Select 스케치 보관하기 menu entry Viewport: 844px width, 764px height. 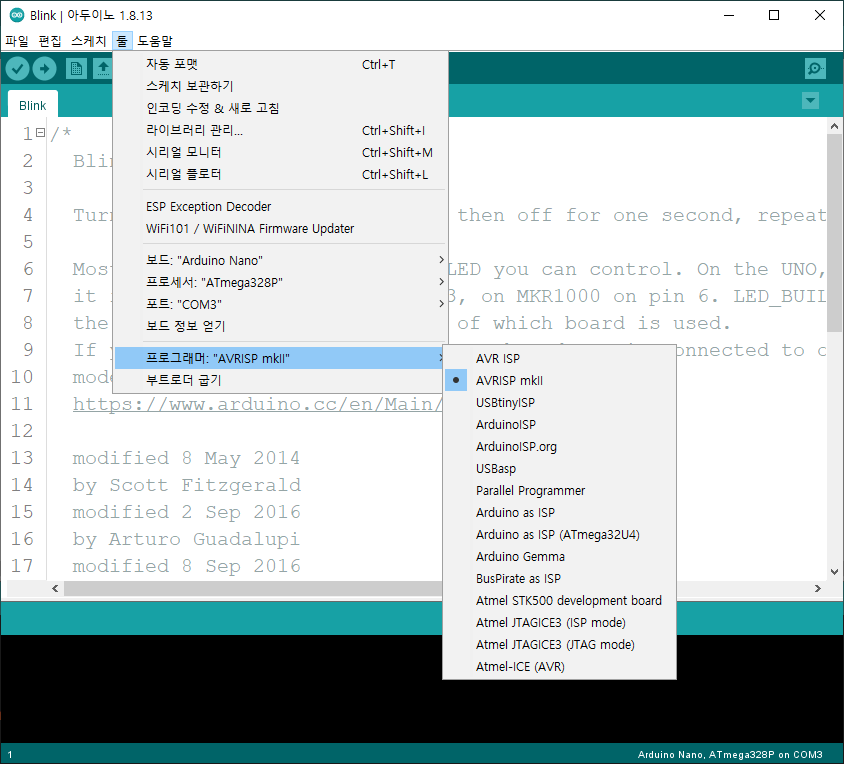click(x=280, y=86)
